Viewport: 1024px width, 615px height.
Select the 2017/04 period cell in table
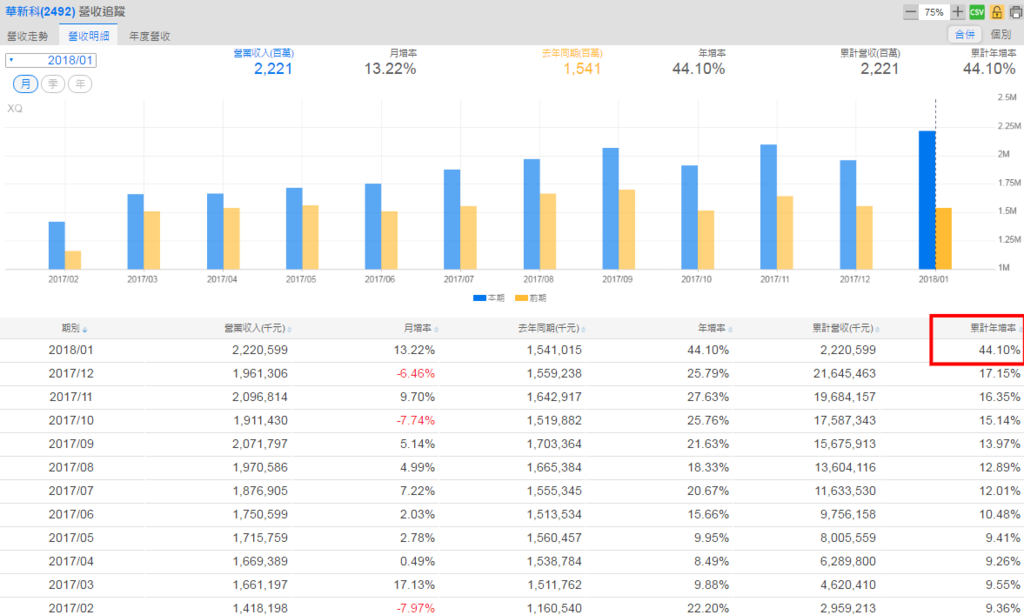71,561
